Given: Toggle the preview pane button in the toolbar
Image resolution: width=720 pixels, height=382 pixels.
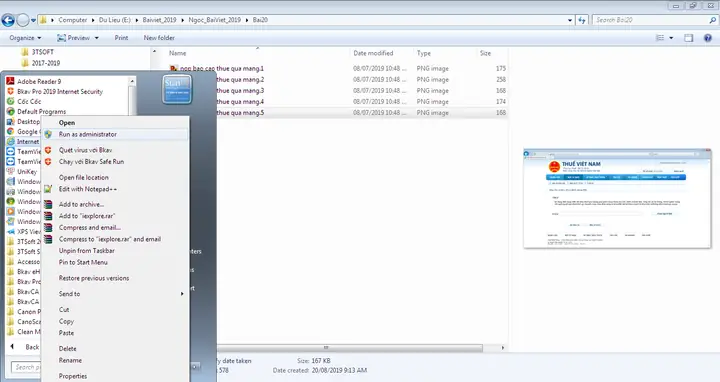Looking at the screenshot, I should 688,38.
